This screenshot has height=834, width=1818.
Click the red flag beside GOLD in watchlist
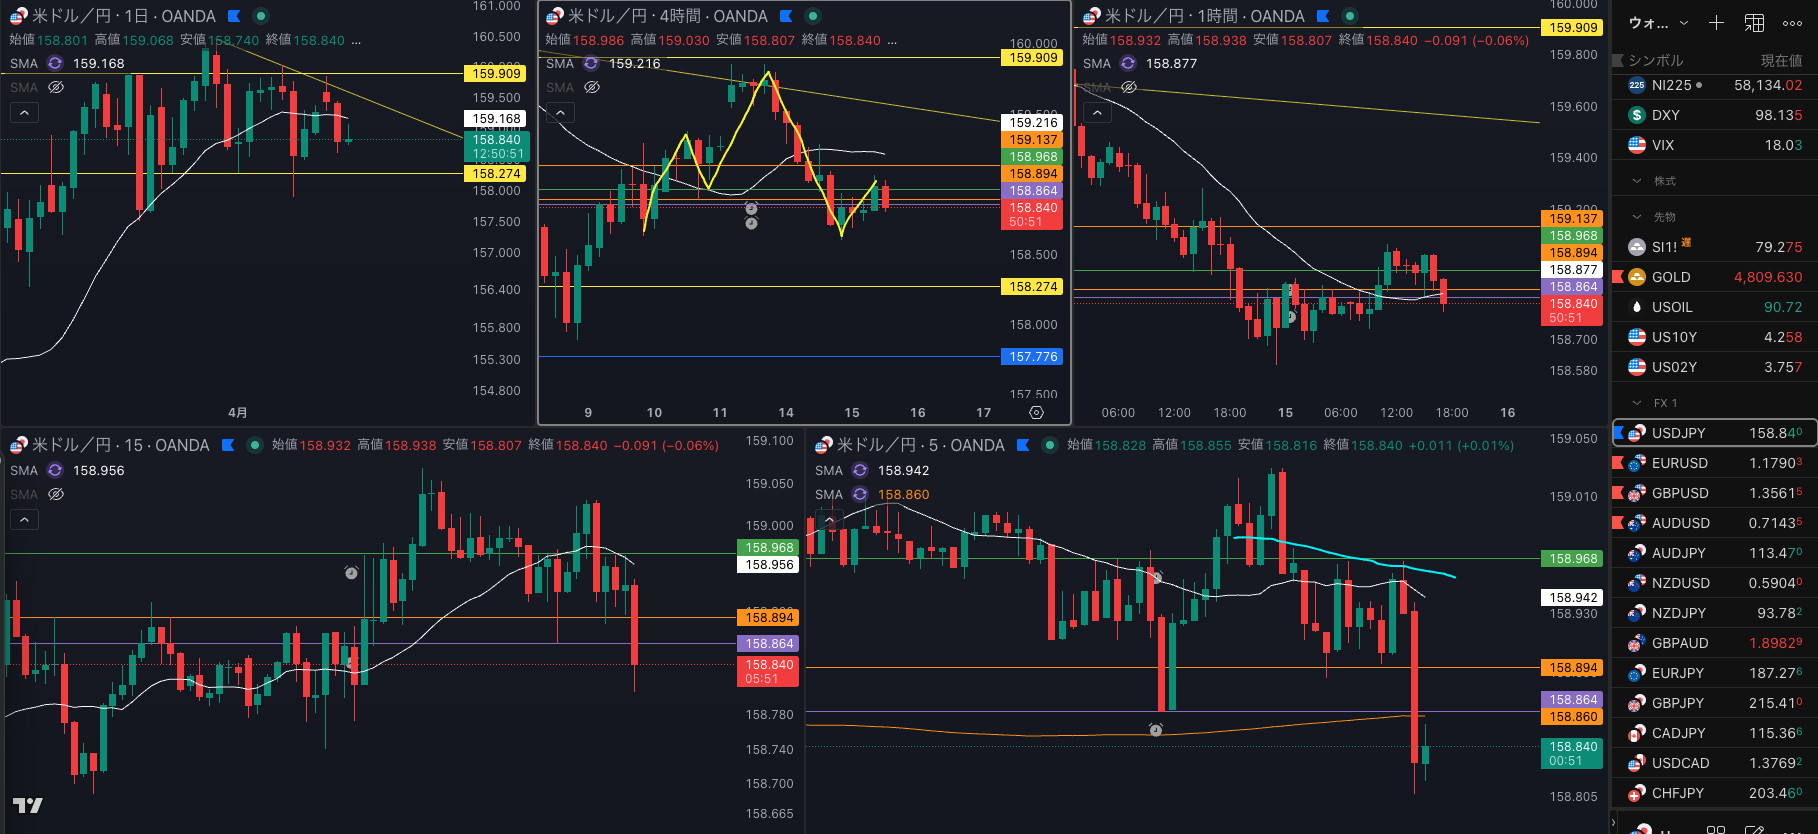pyautogui.click(x=1618, y=277)
